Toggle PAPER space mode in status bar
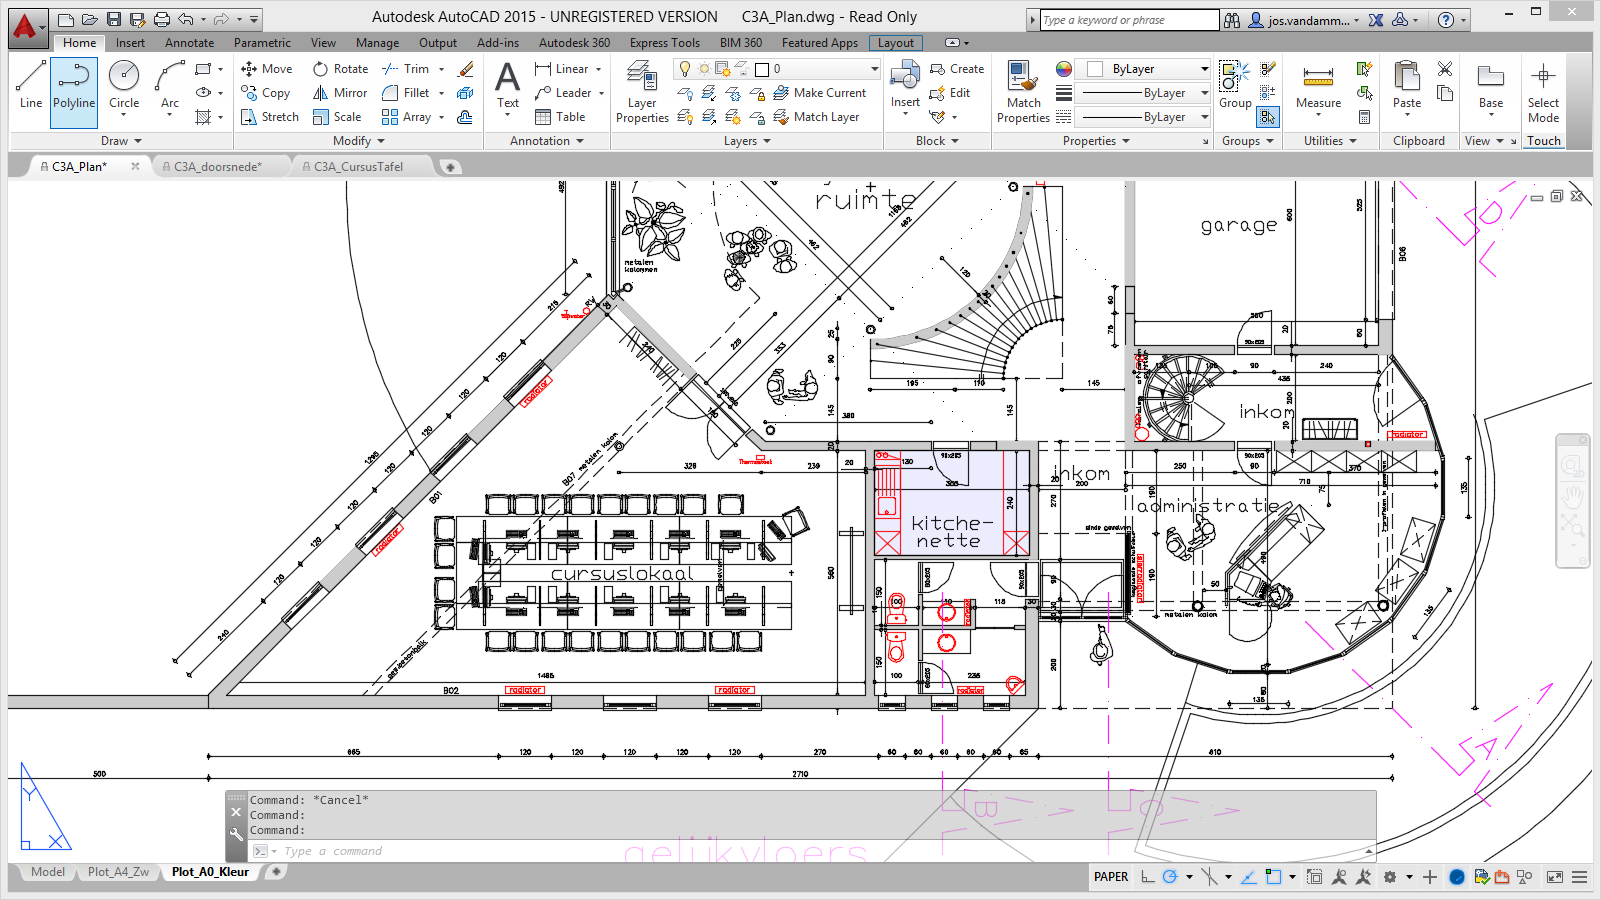This screenshot has height=900, width=1601. click(1111, 877)
